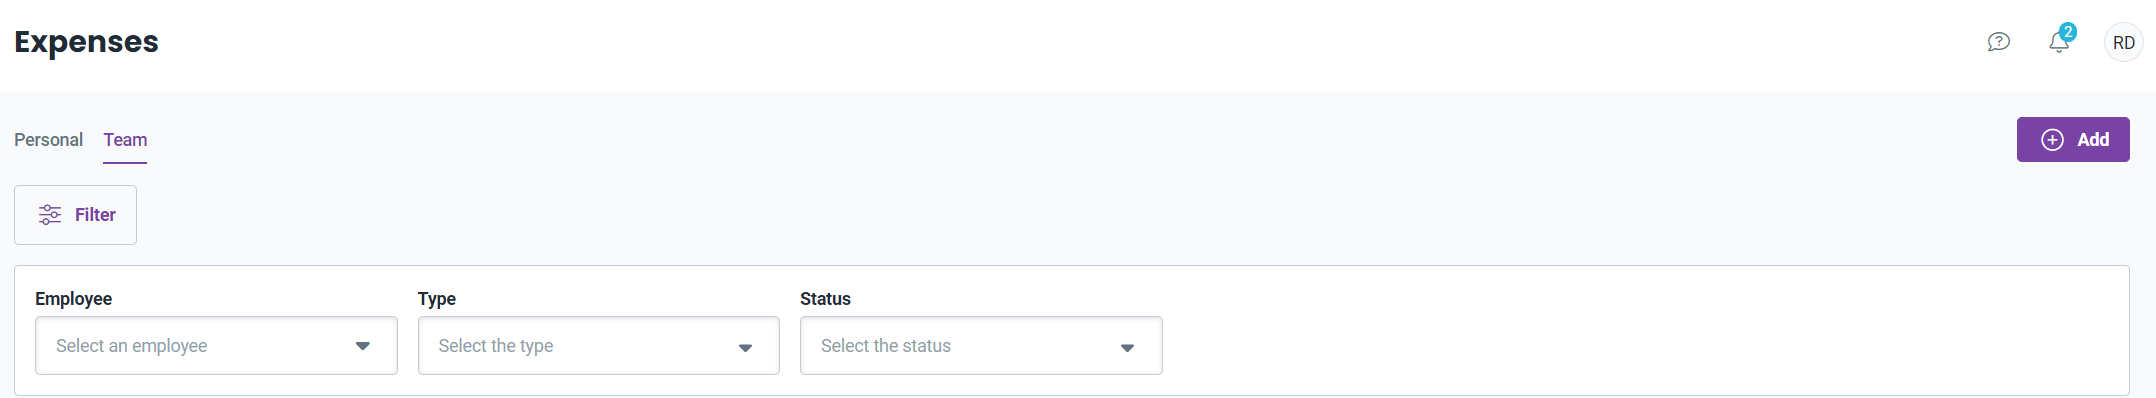
Task: Open the Select the status dropdown
Action: [x=981, y=346]
